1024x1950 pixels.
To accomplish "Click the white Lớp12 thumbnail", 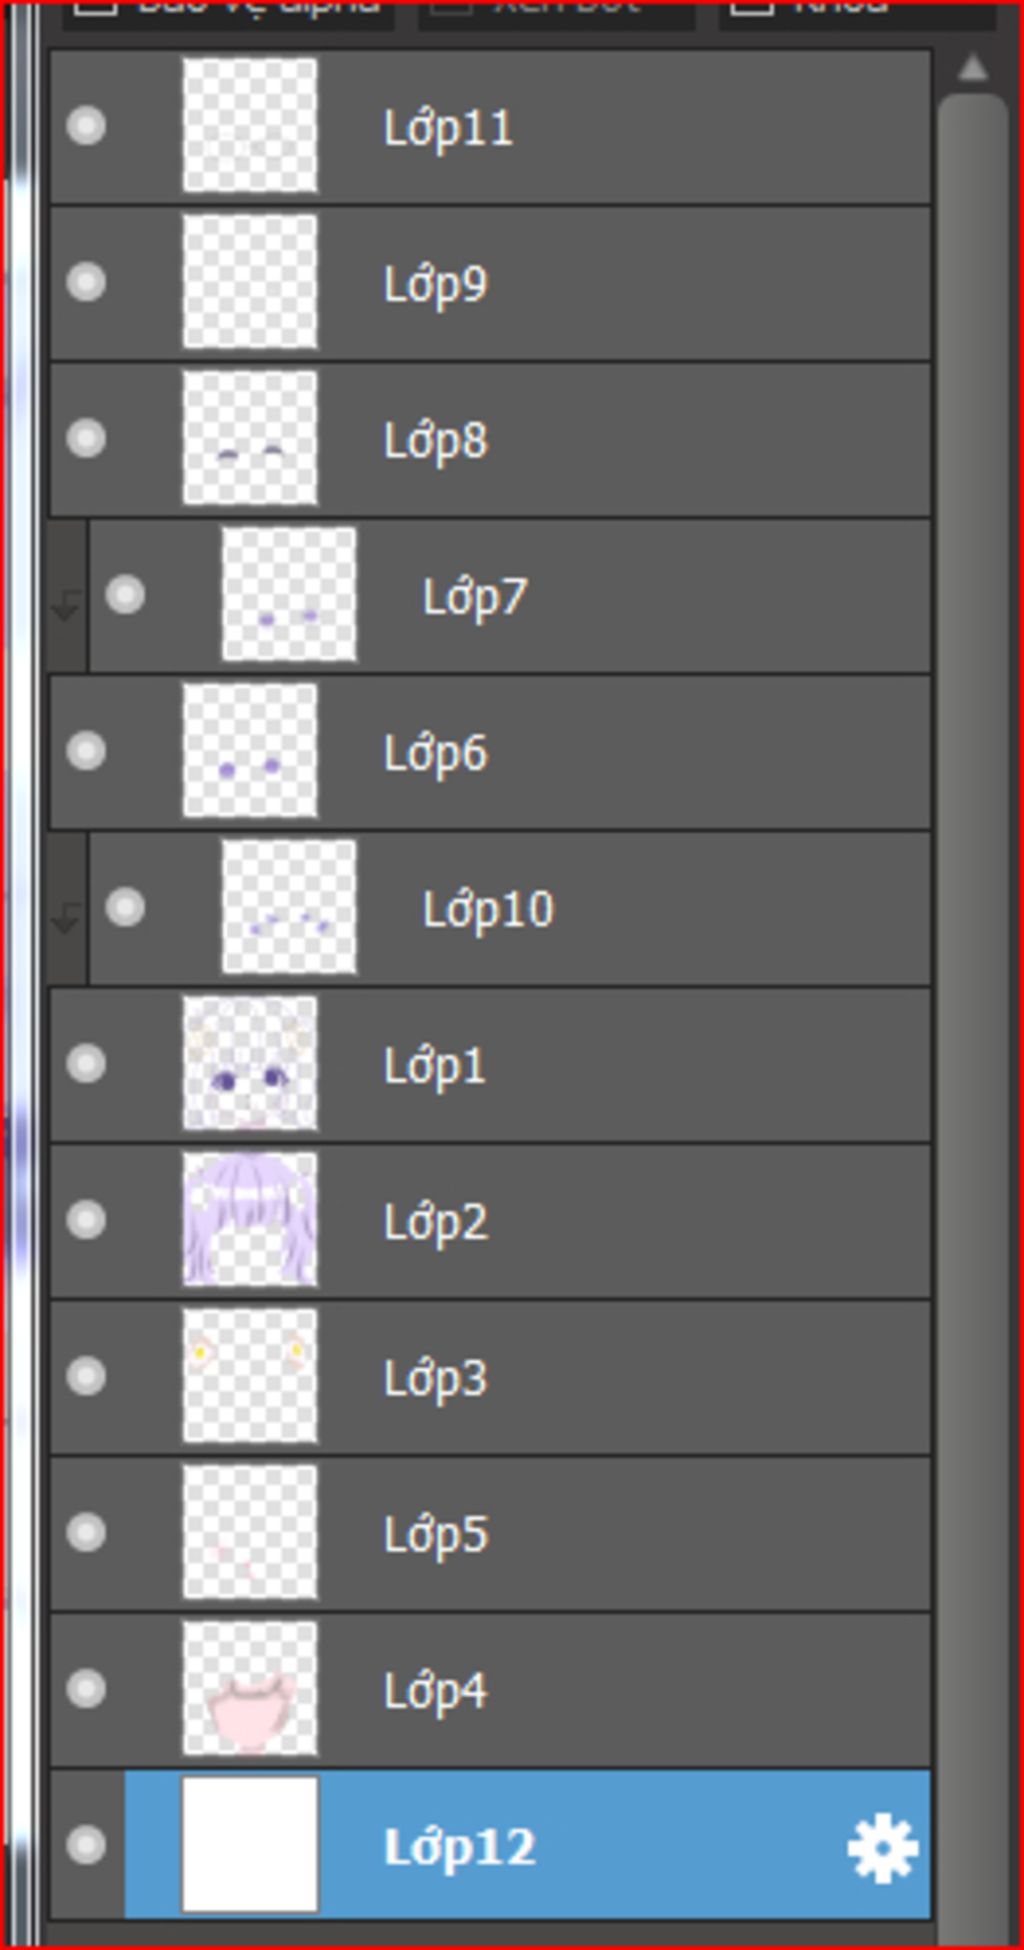I will point(250,1845).
